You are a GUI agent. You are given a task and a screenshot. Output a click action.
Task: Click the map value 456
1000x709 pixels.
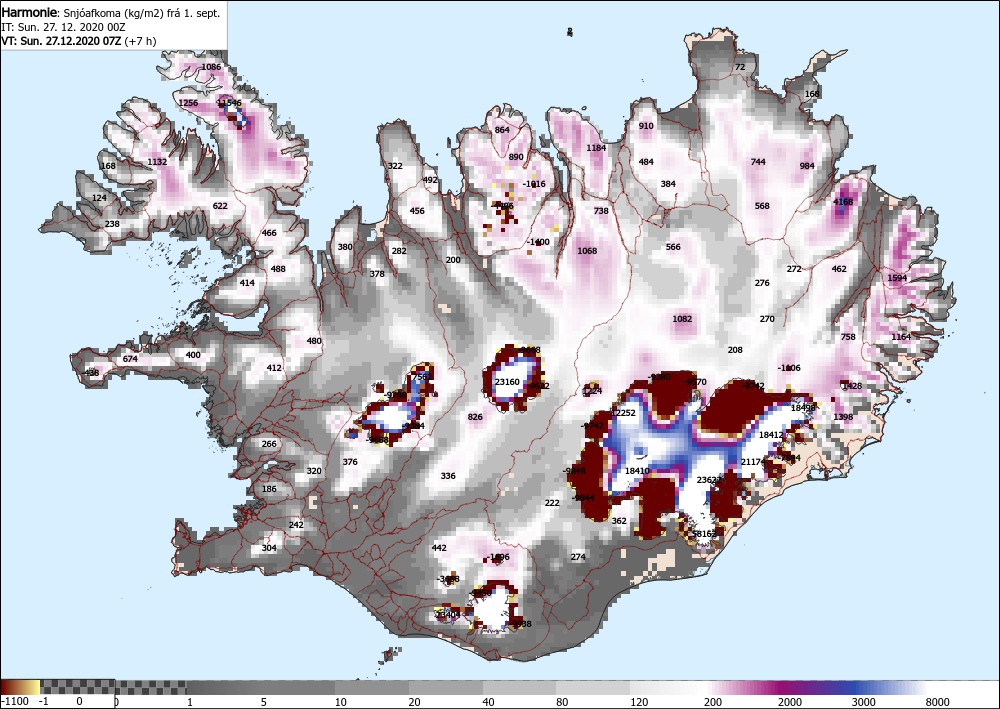pos(416,211)
